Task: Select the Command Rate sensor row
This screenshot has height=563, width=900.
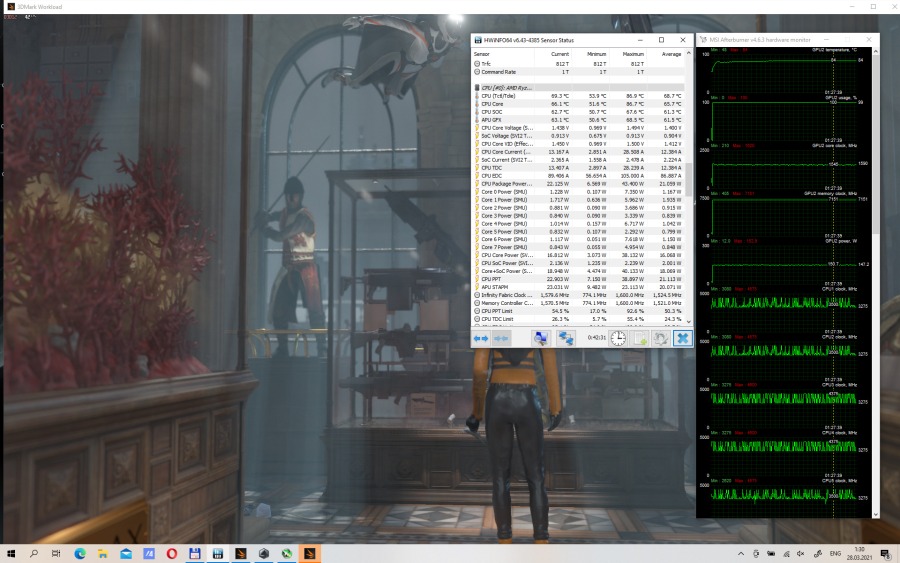Action: (x=578, y=72)
